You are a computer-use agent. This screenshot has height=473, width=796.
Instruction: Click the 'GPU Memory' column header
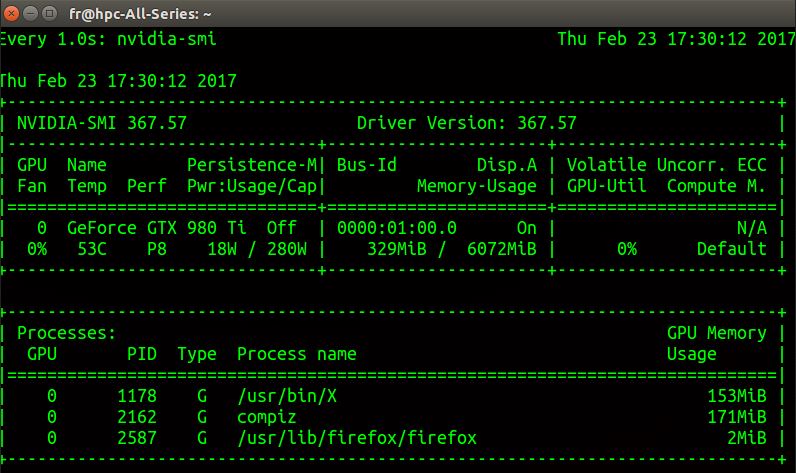[x=716, y=333]
